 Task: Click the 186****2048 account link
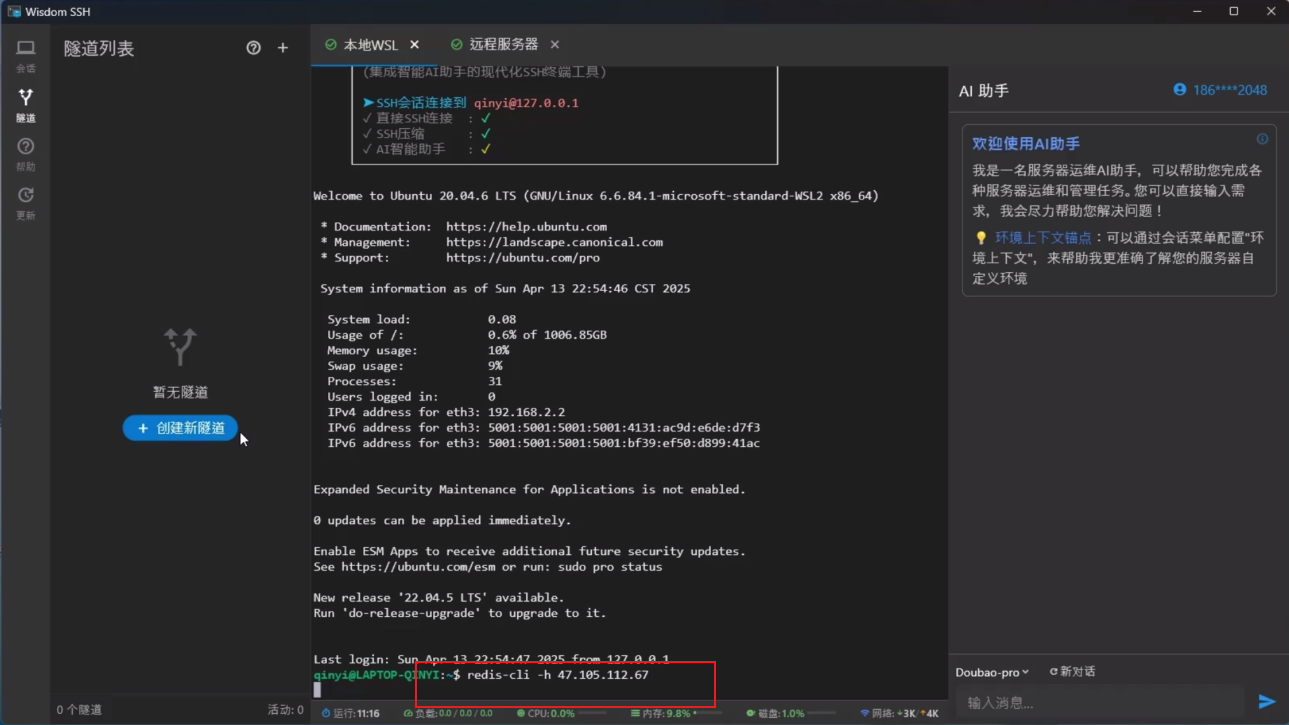click(x=1230, y=90)
